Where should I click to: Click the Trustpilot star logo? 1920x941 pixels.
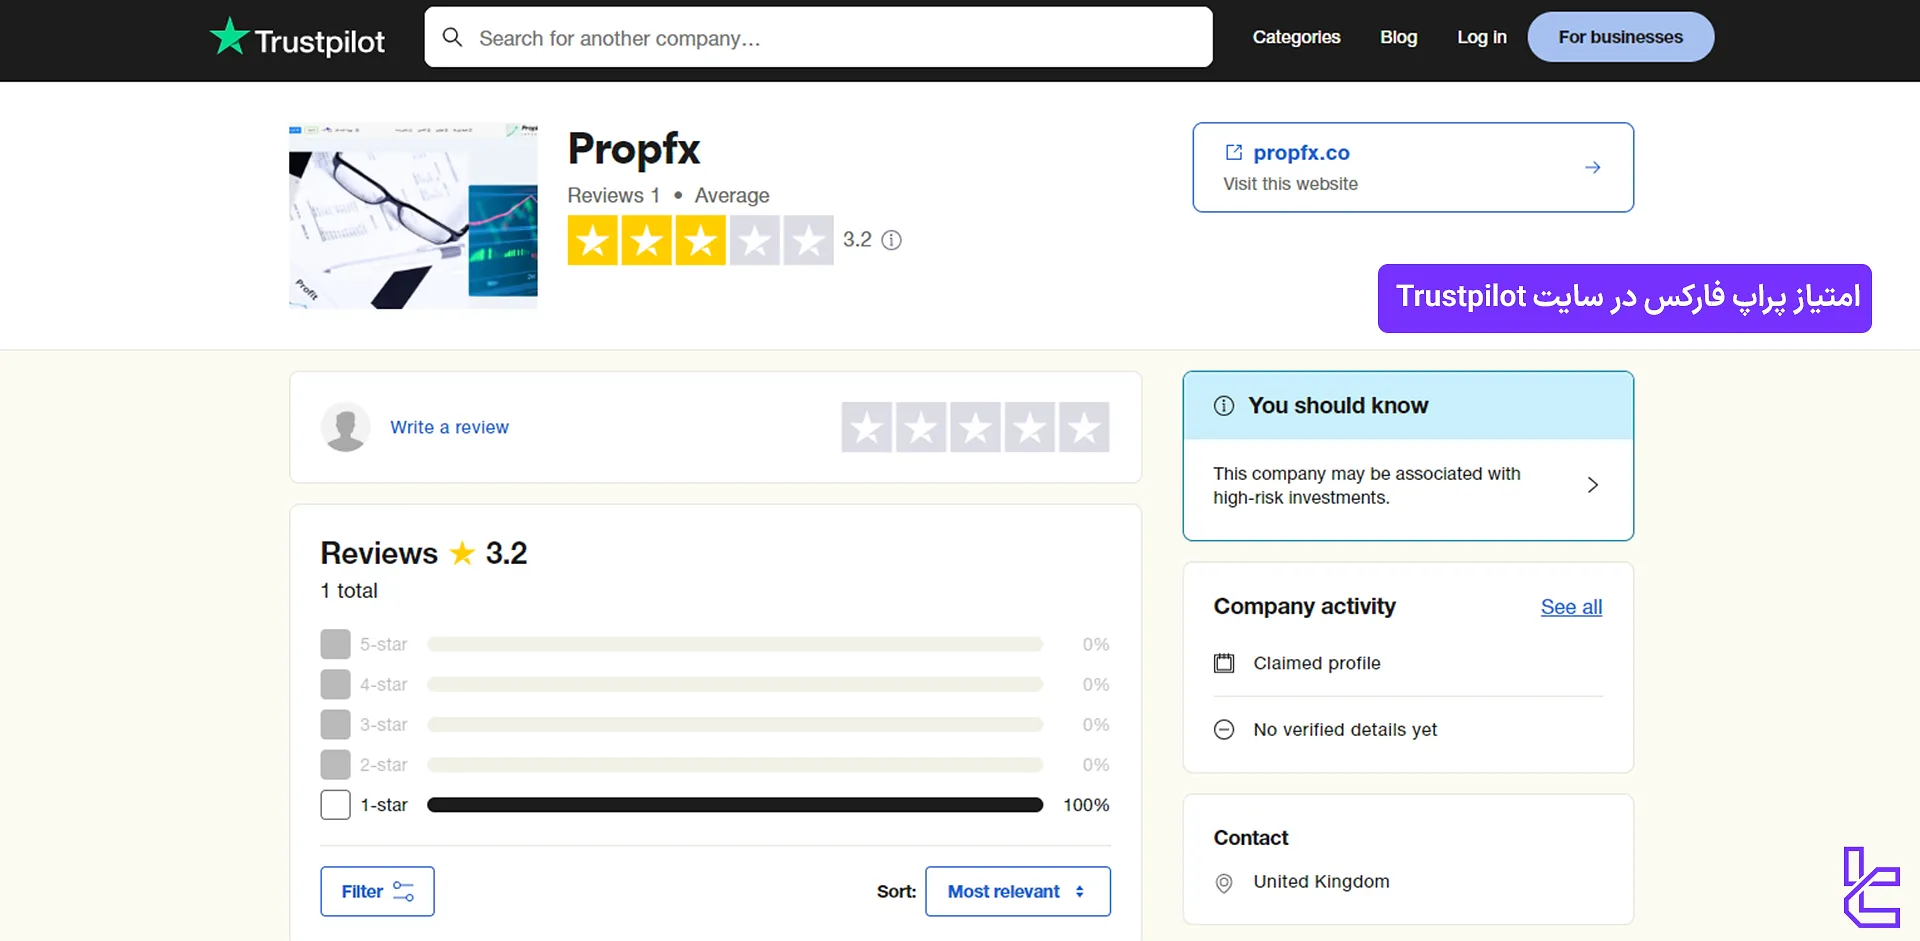[229, 37]
